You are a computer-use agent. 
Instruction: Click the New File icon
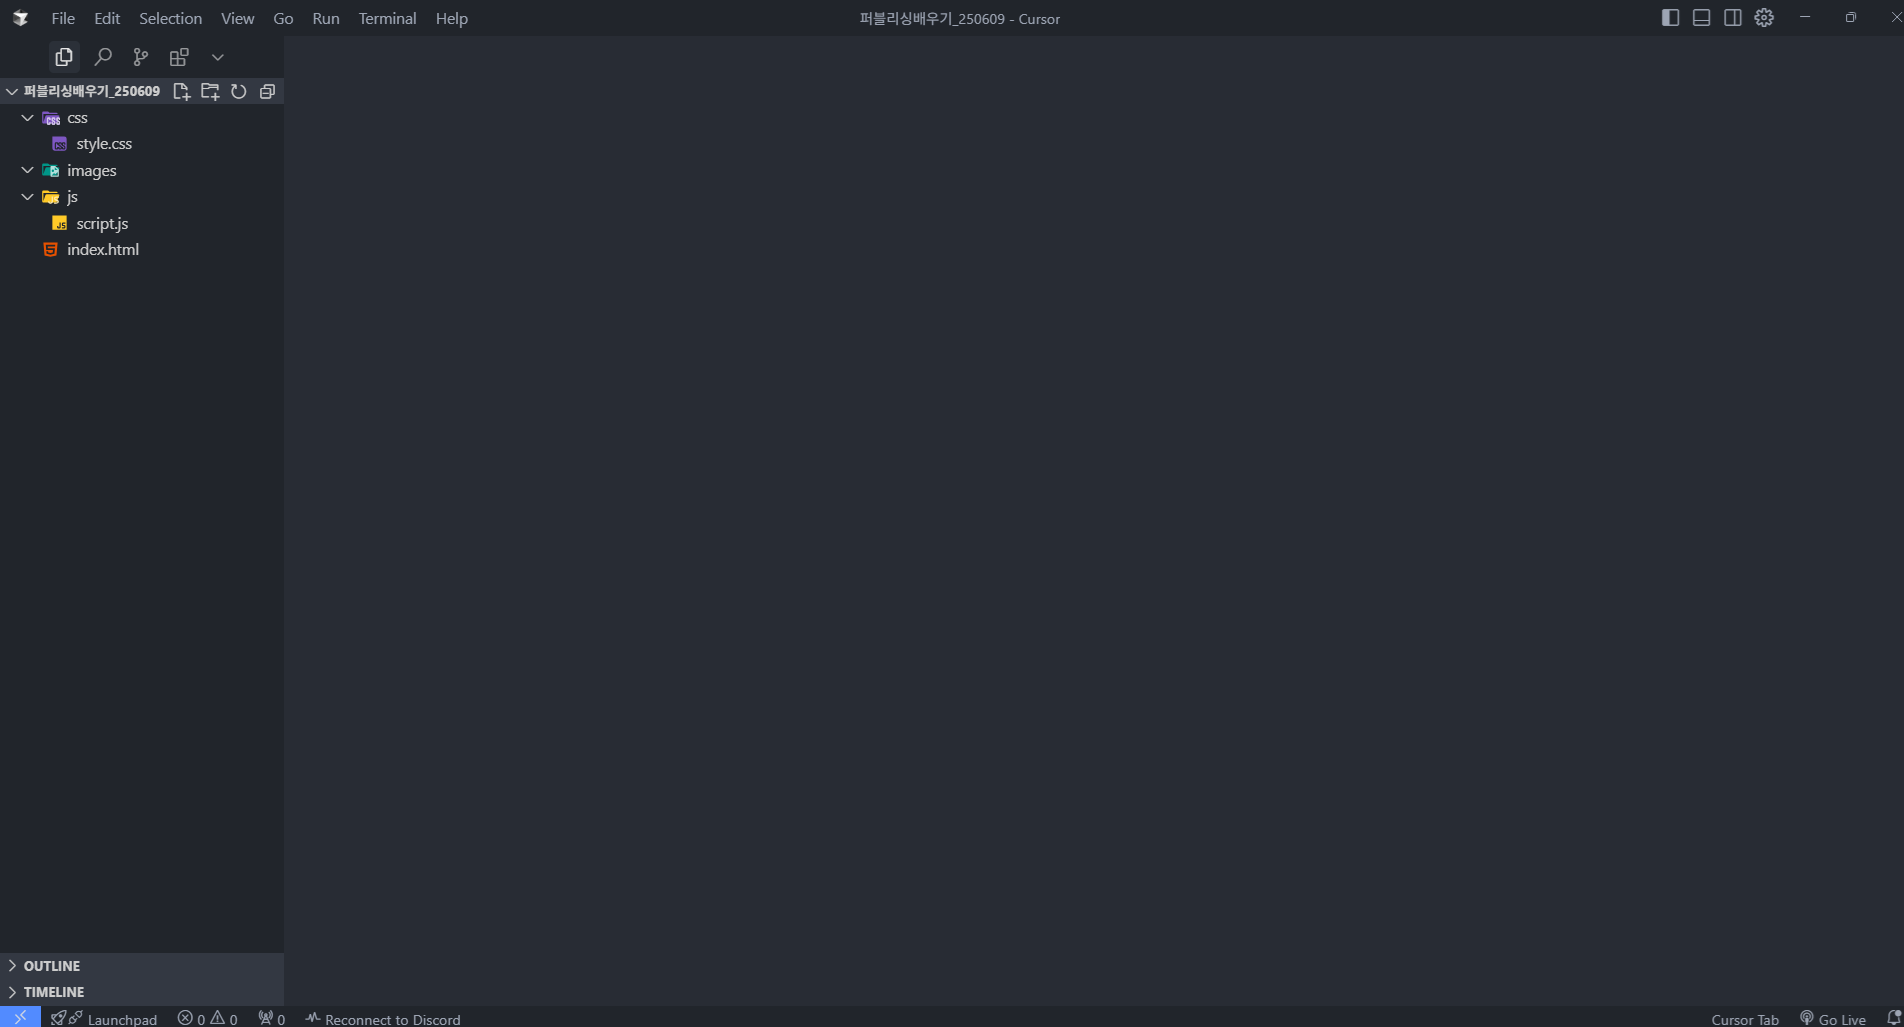(181, 91)
